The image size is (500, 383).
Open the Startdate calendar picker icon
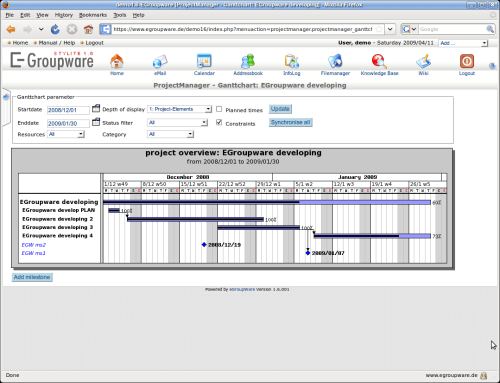(x=96, y=108)
